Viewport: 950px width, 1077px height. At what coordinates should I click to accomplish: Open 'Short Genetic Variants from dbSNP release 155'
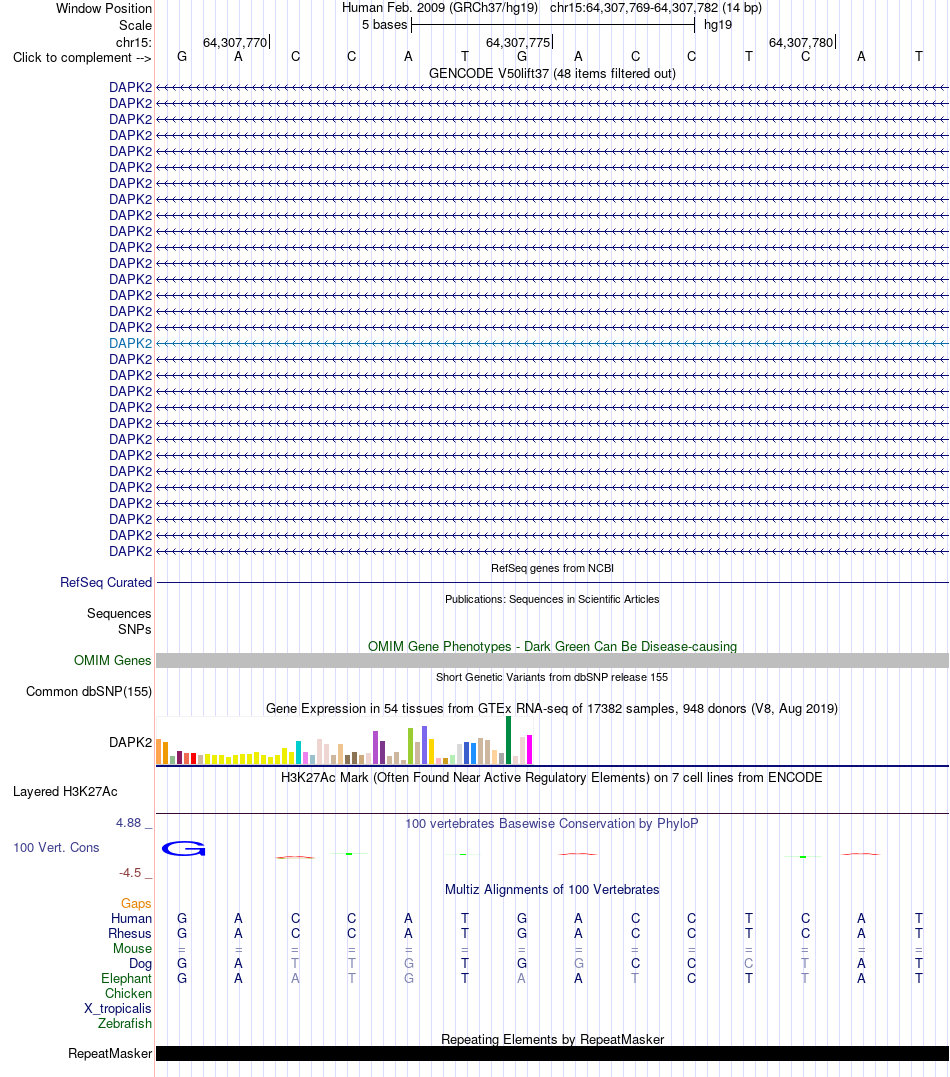(x=552, y=677)
